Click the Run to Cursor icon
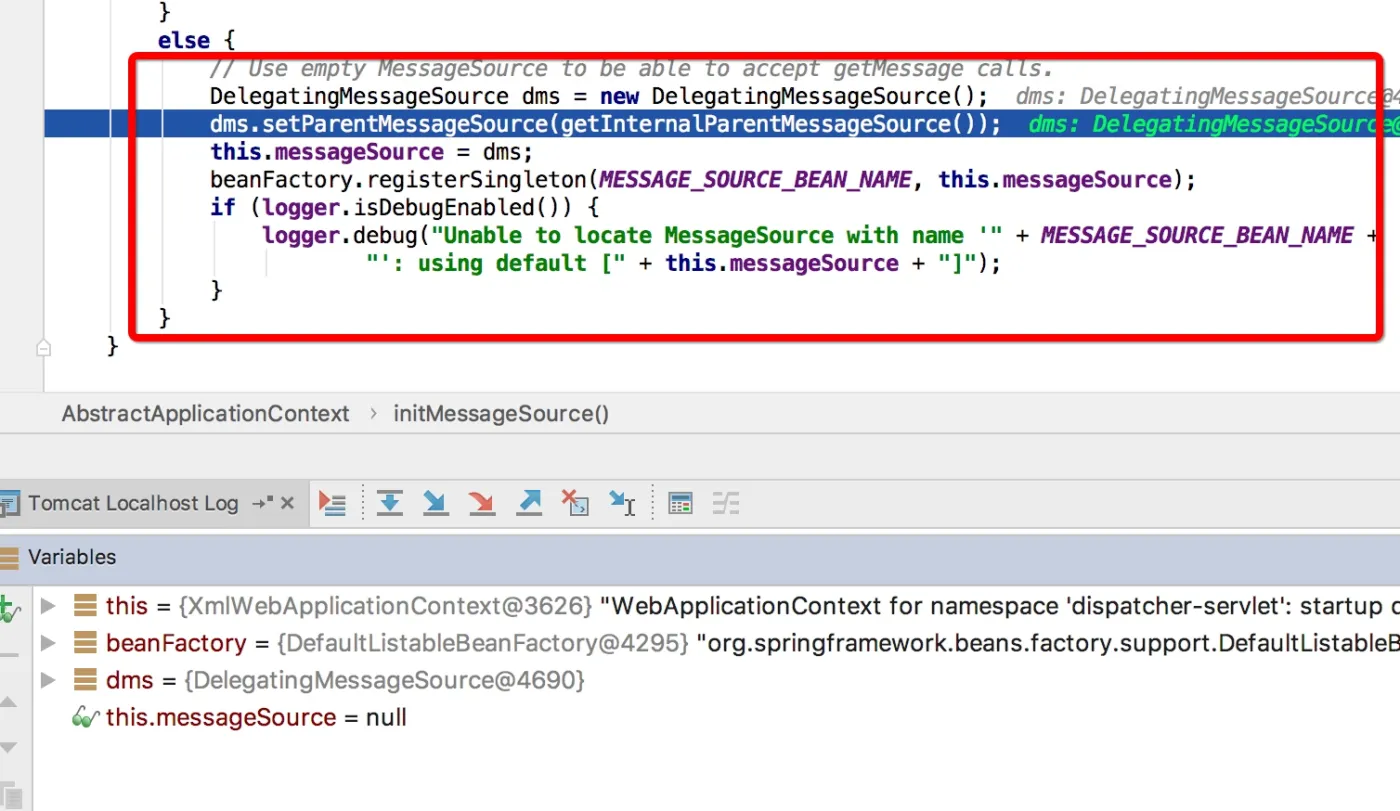The image size is (1400, 811). point(622,503)
